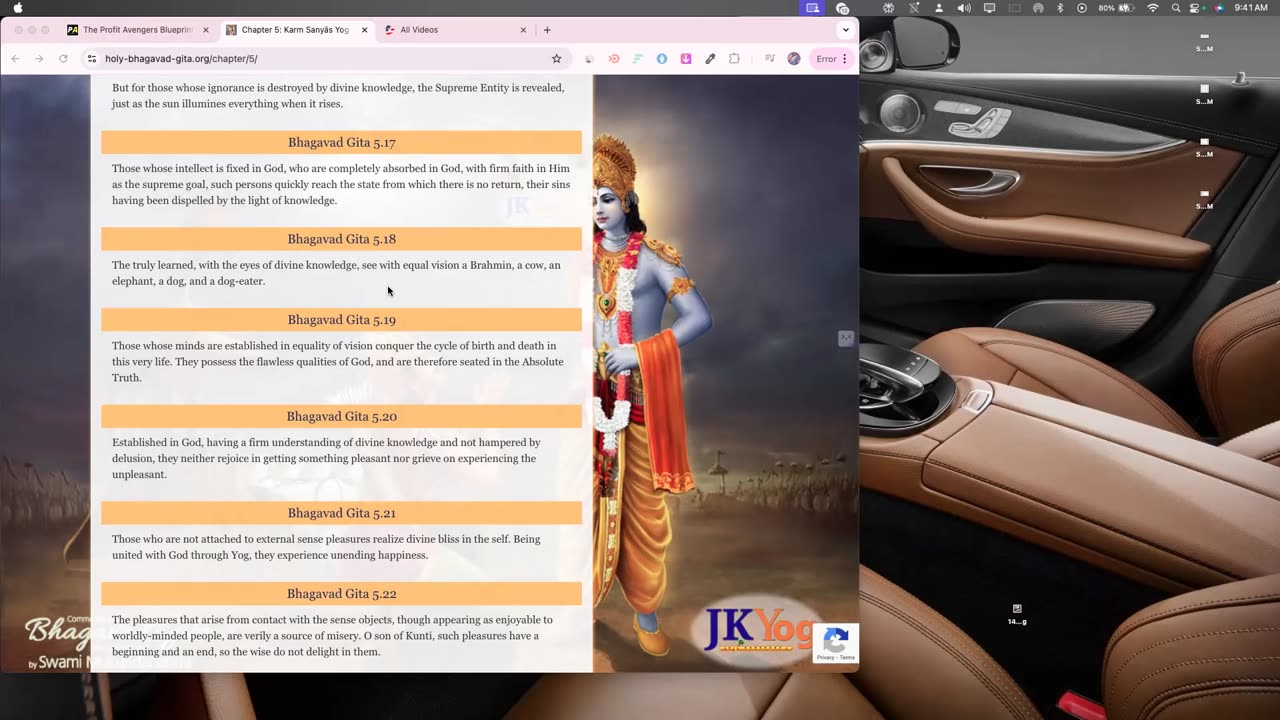Open the volume control in menu bar

[x=964, y=8]
